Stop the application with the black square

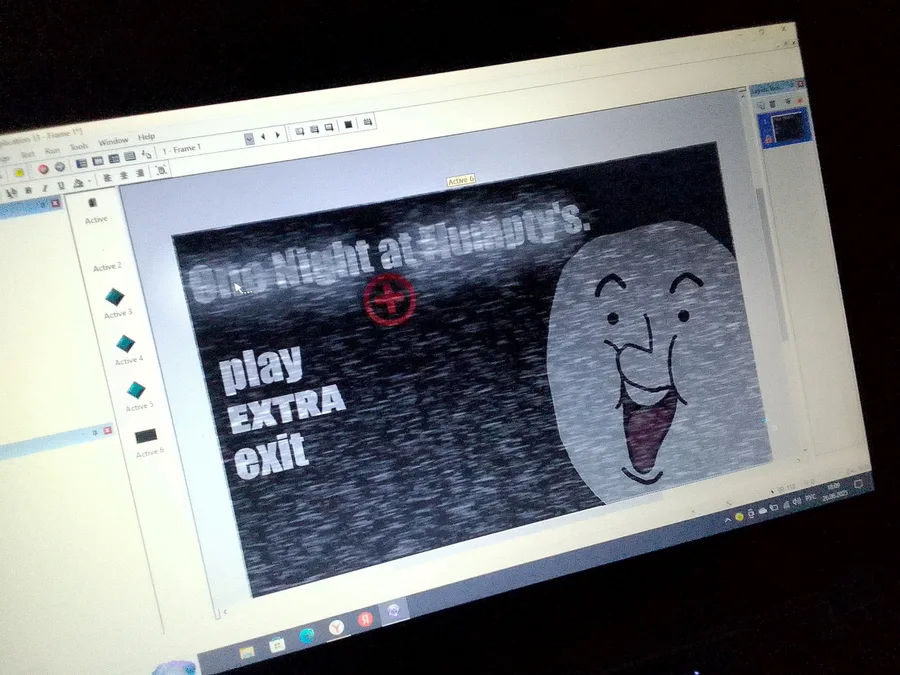tap(348, 125)
